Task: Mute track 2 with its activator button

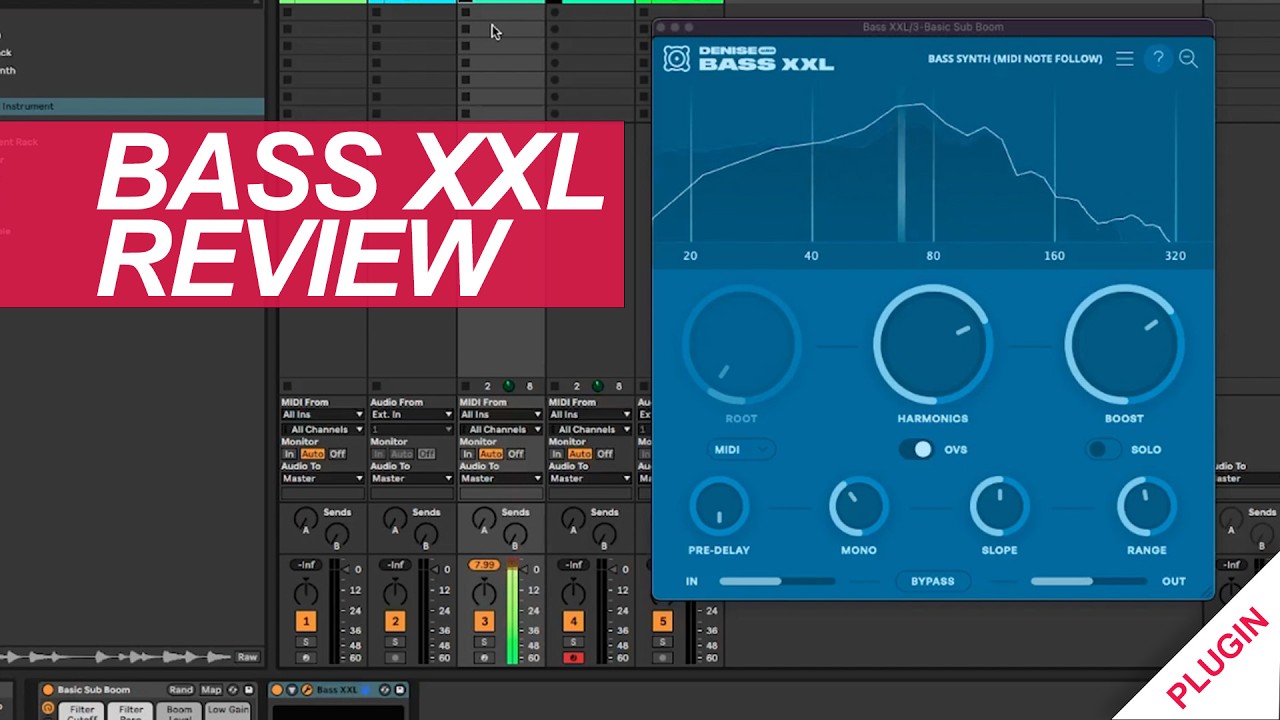Action: tap(395, 622)
